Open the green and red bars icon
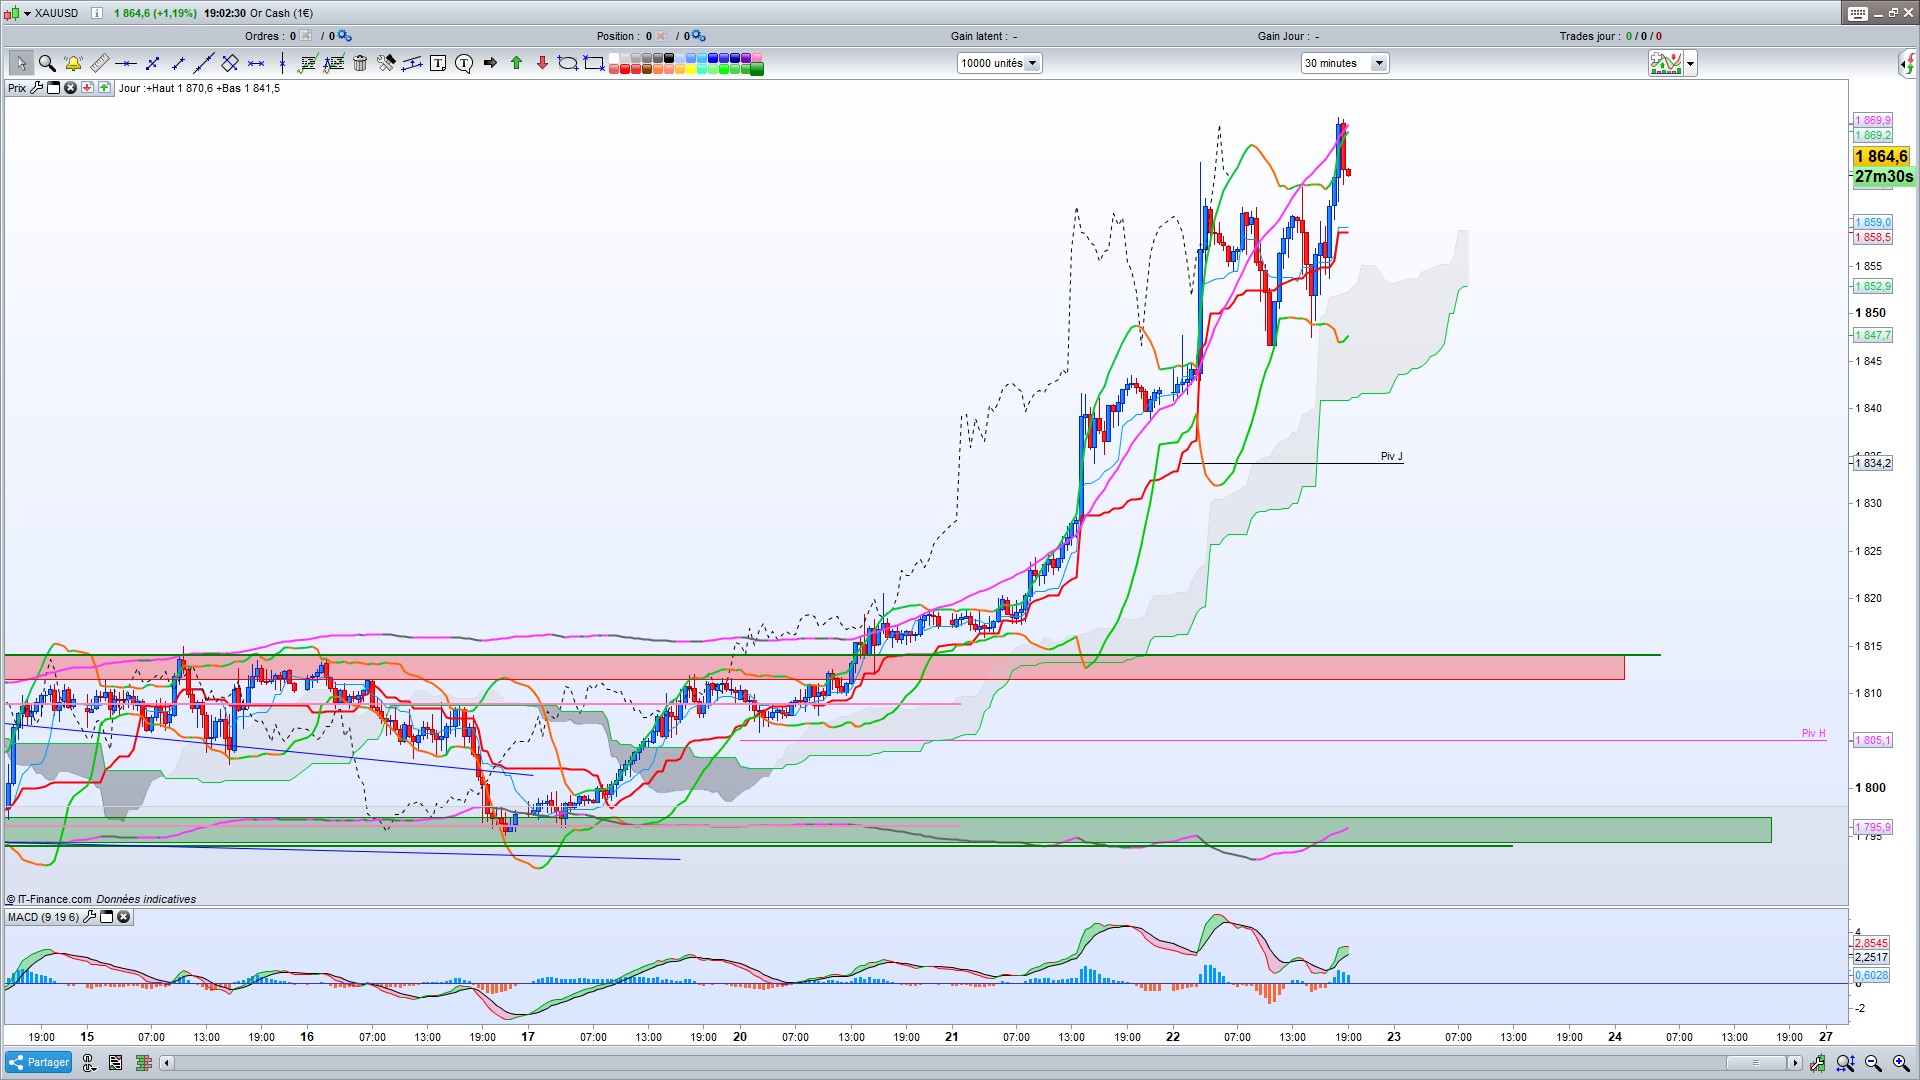The height and width of the screenshot is (1080, 1920). click(143, 1063)
